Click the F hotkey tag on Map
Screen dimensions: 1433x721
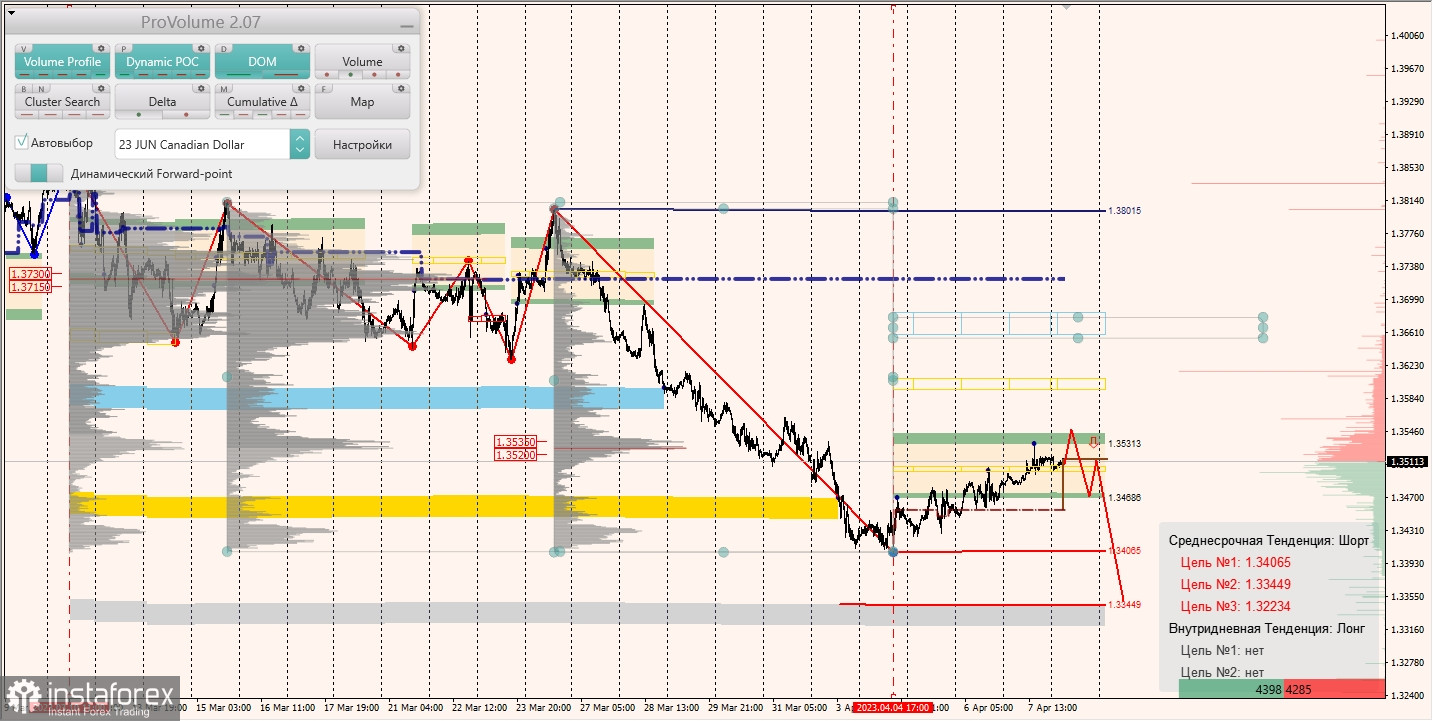324,88
